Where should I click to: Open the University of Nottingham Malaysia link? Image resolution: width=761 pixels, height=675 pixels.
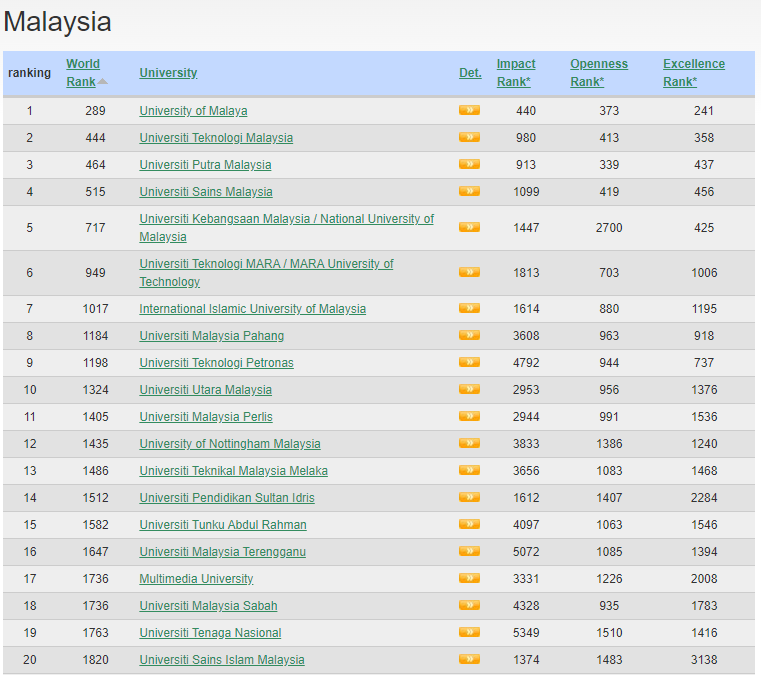[230, 444]
